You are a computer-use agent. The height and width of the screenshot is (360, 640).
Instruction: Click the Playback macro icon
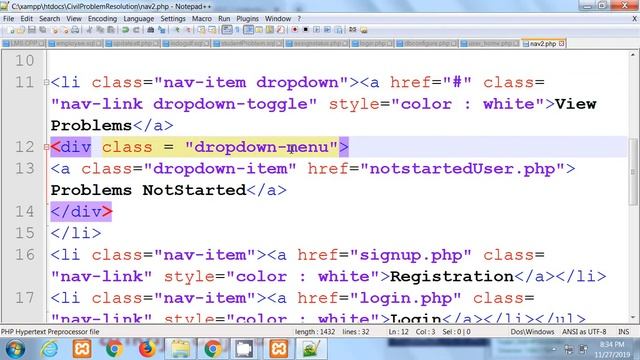(x=317, y=30)
